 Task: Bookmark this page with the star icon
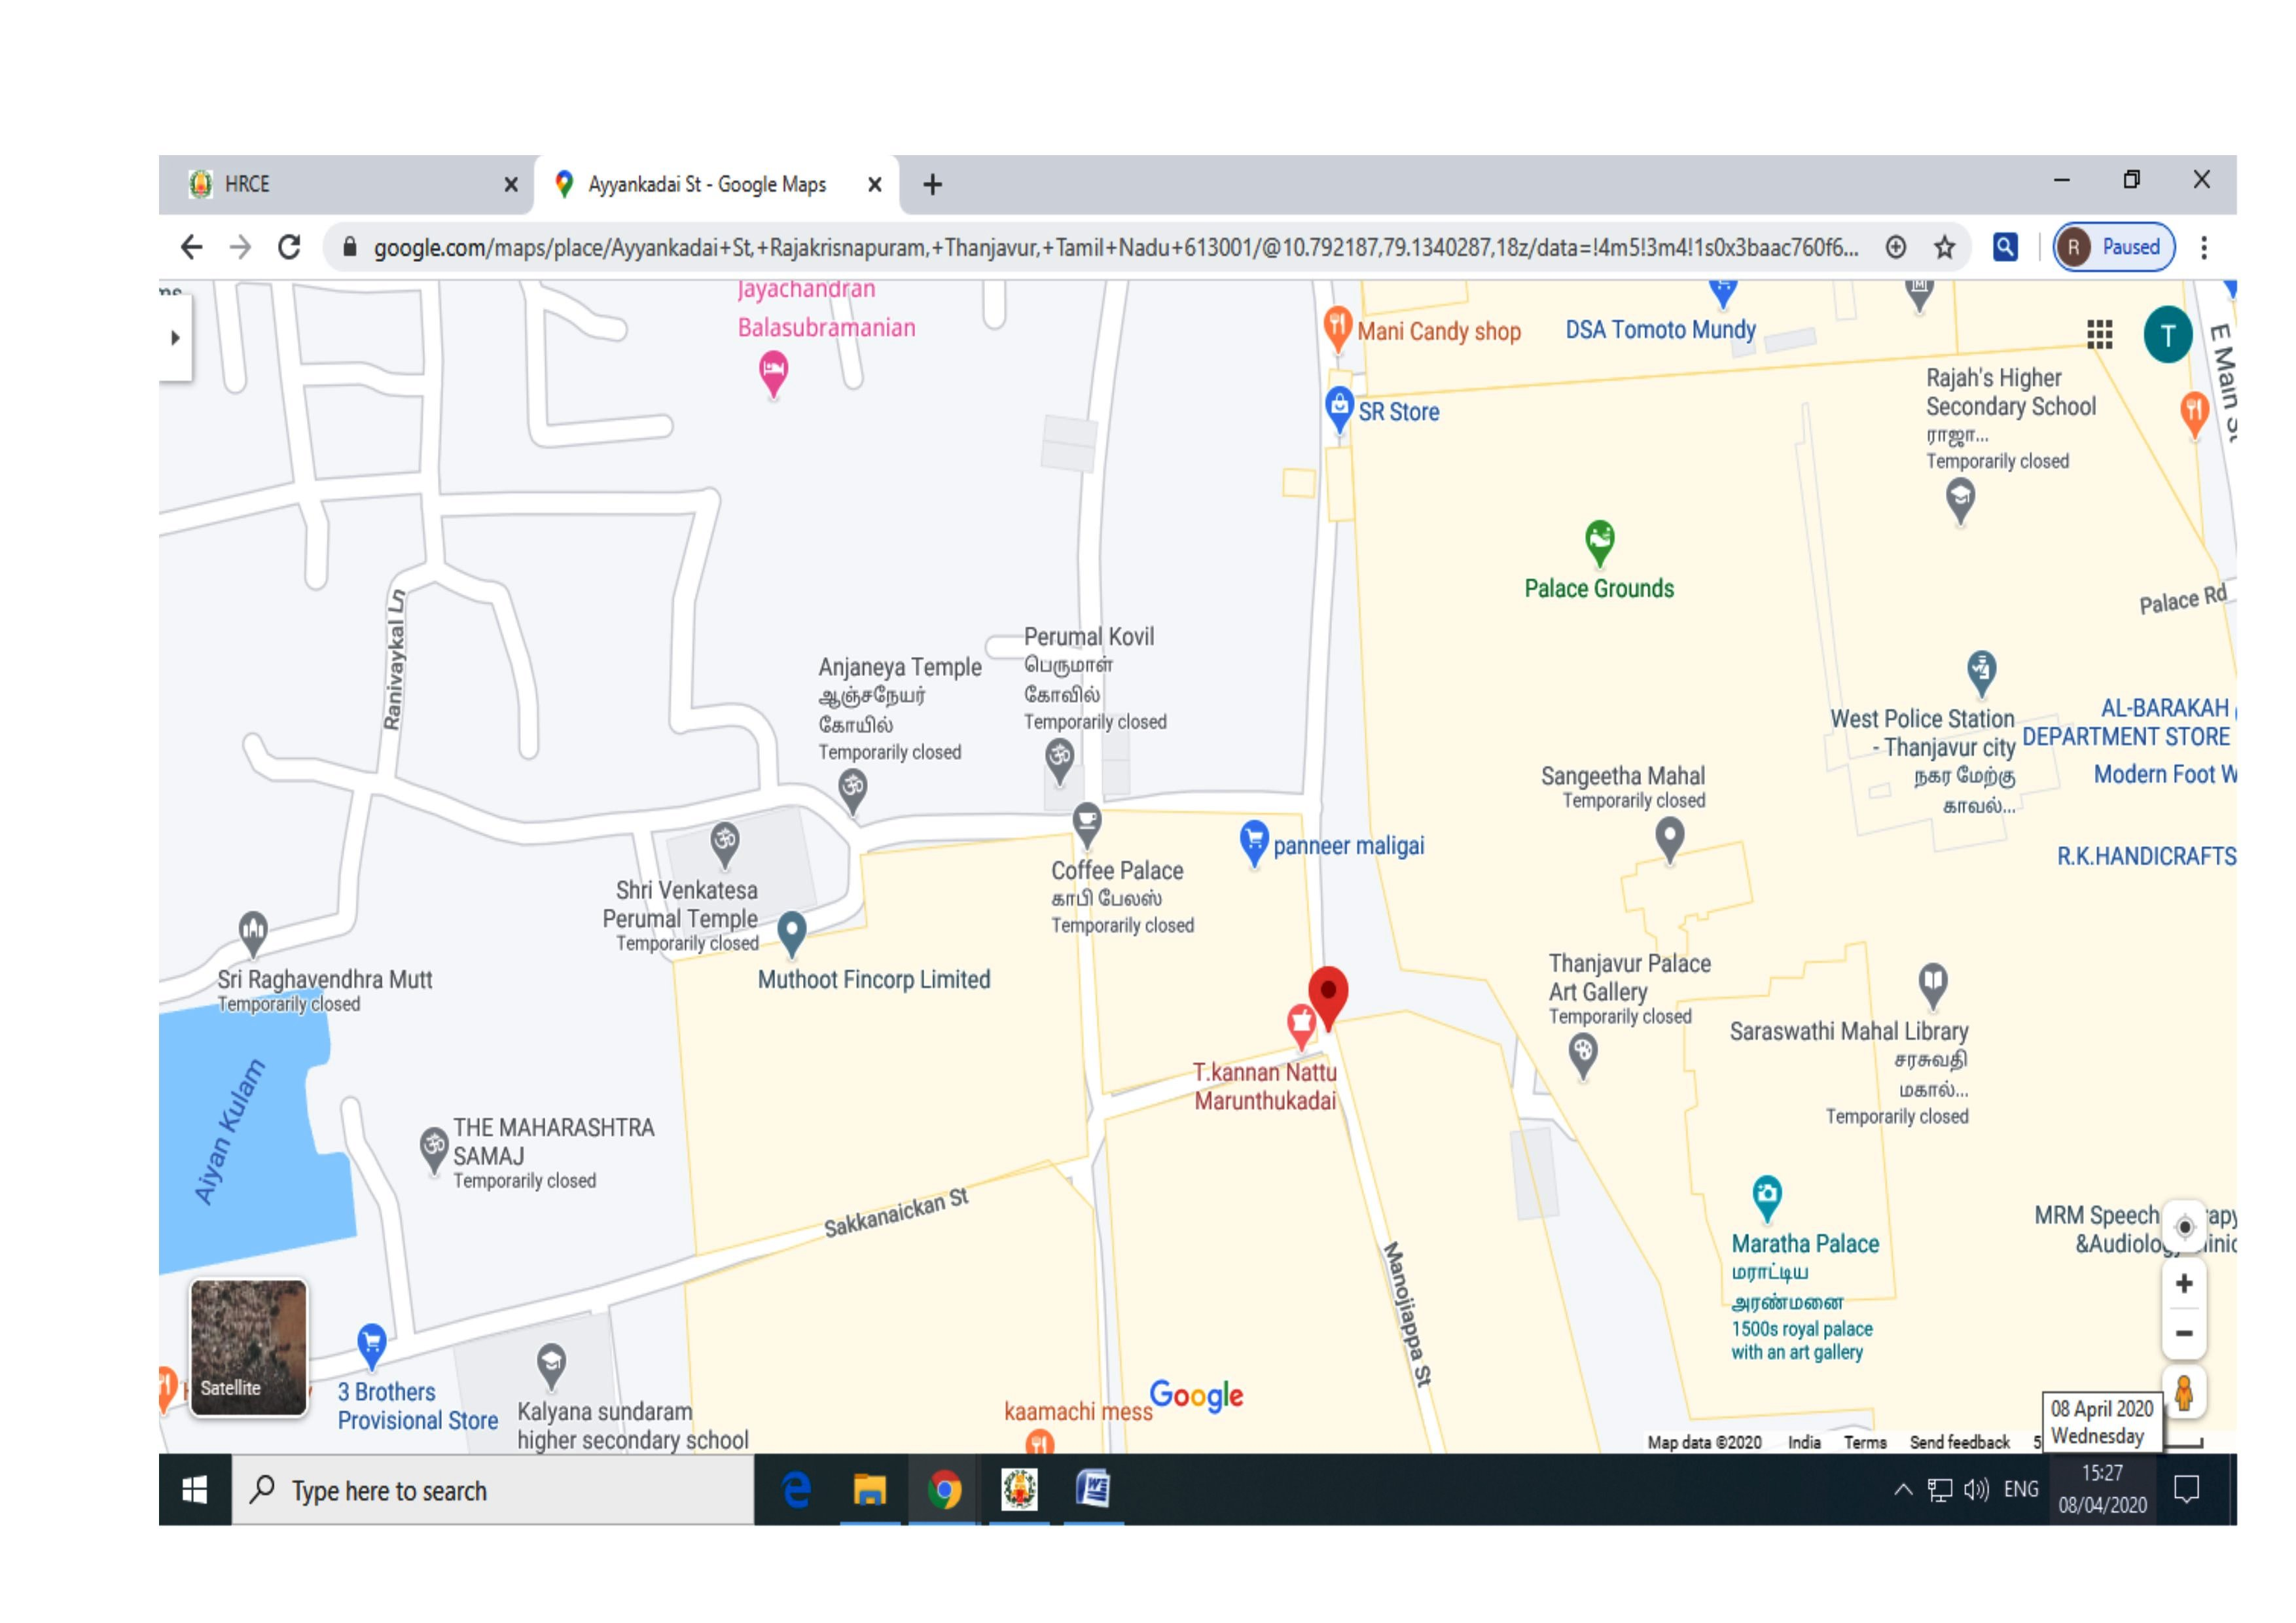pyautogui.click(x=1944, y=247)
